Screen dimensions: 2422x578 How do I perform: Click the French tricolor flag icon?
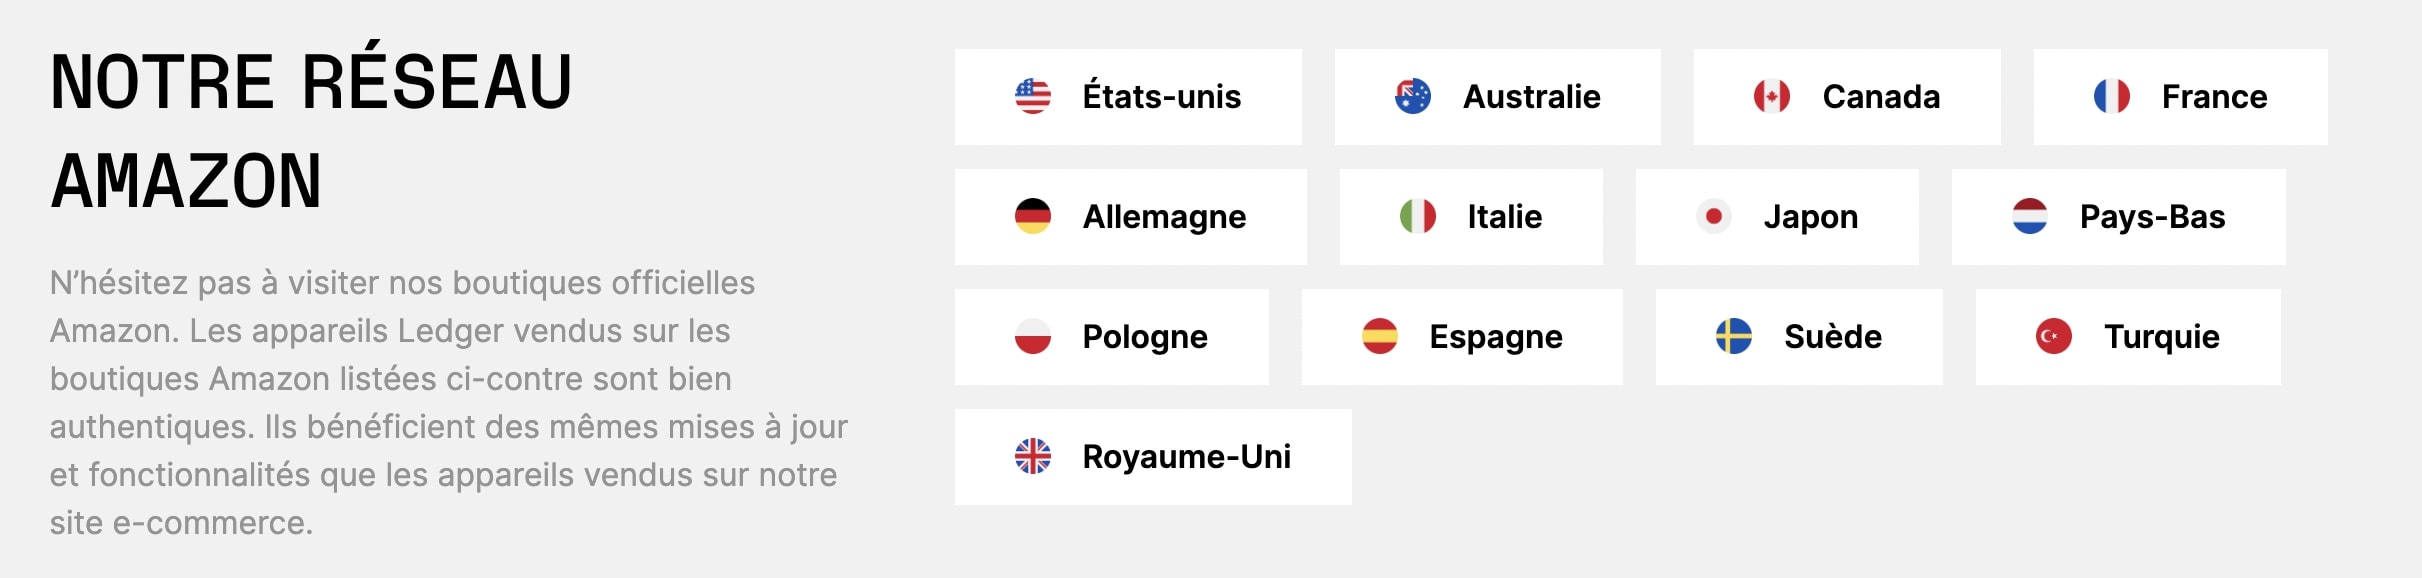[2111, 97]
